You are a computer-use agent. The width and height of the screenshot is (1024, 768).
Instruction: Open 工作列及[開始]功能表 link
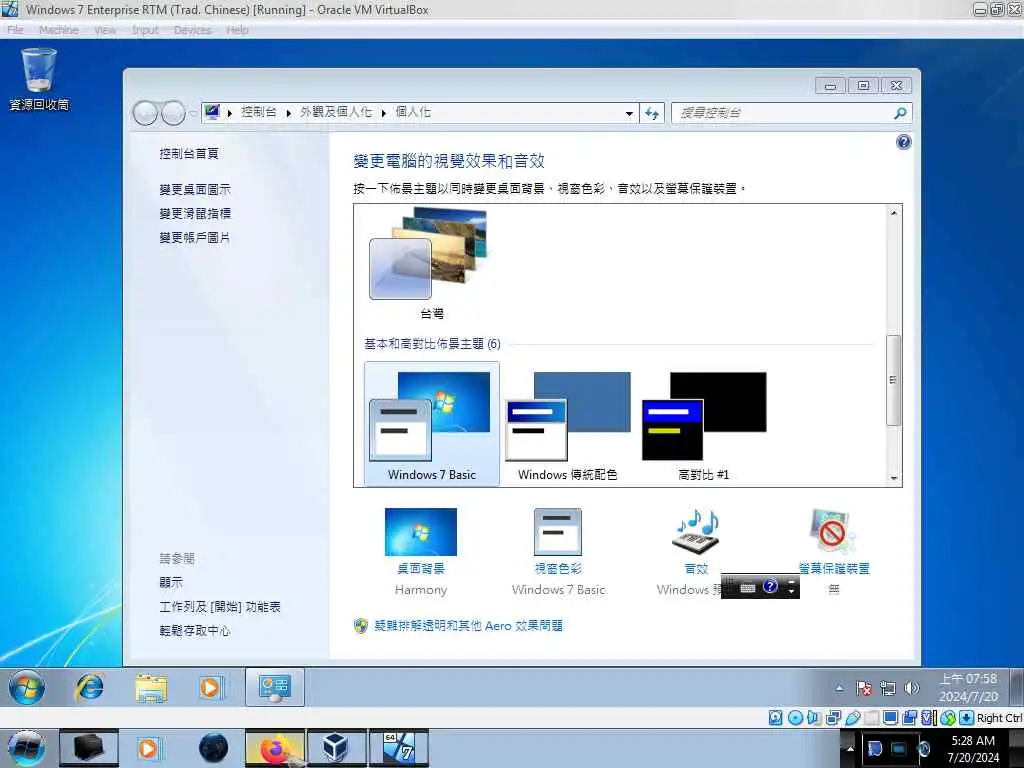pos(220,607)
